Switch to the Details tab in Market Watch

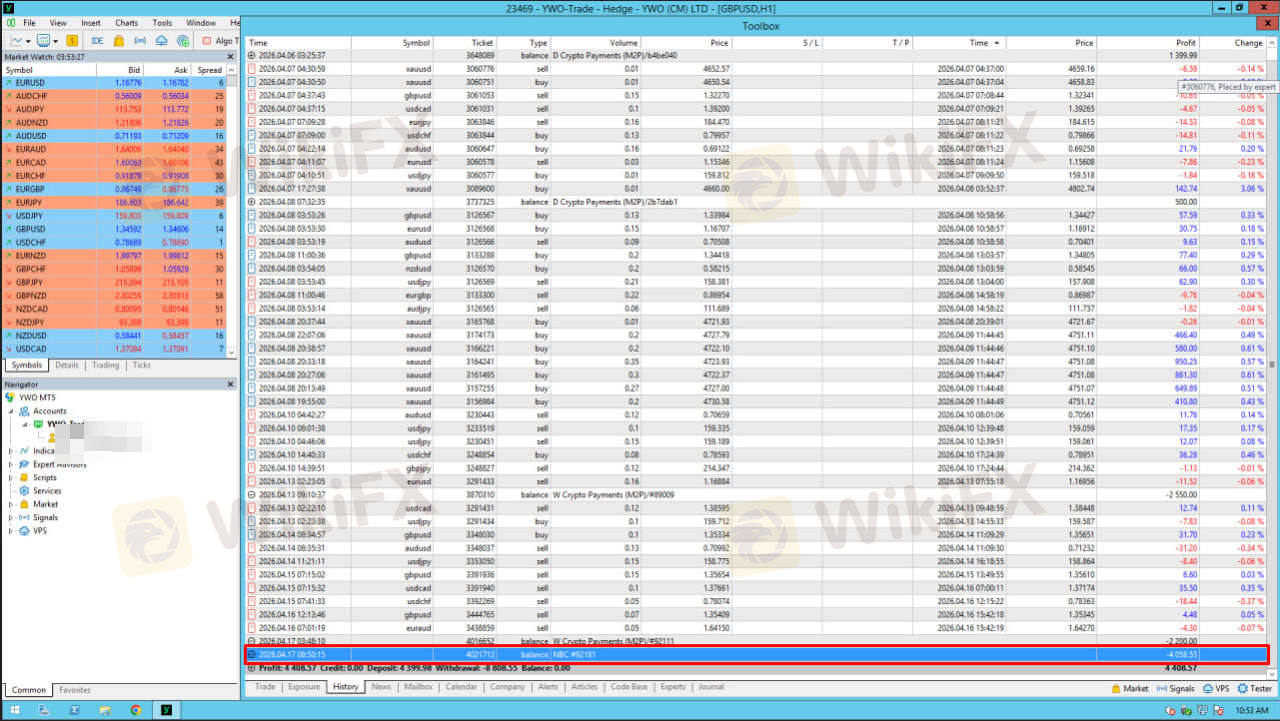(x=67, y=366)
